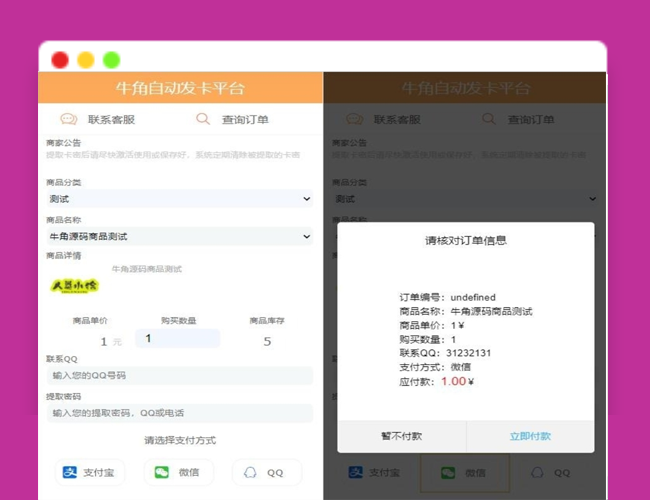Image resolution: width=650 pixels, height=500 pixels.
Task: Click the dimmed WeChat icon in right panel
Action: coord(448,473)
